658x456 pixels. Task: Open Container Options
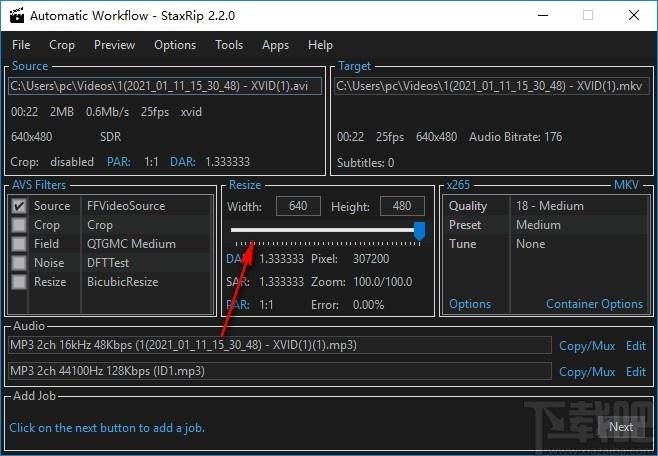594,304
